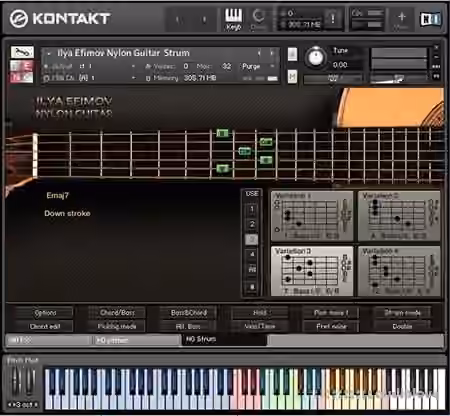Open instrument edit via wrench icon

[x=22, y=53]
